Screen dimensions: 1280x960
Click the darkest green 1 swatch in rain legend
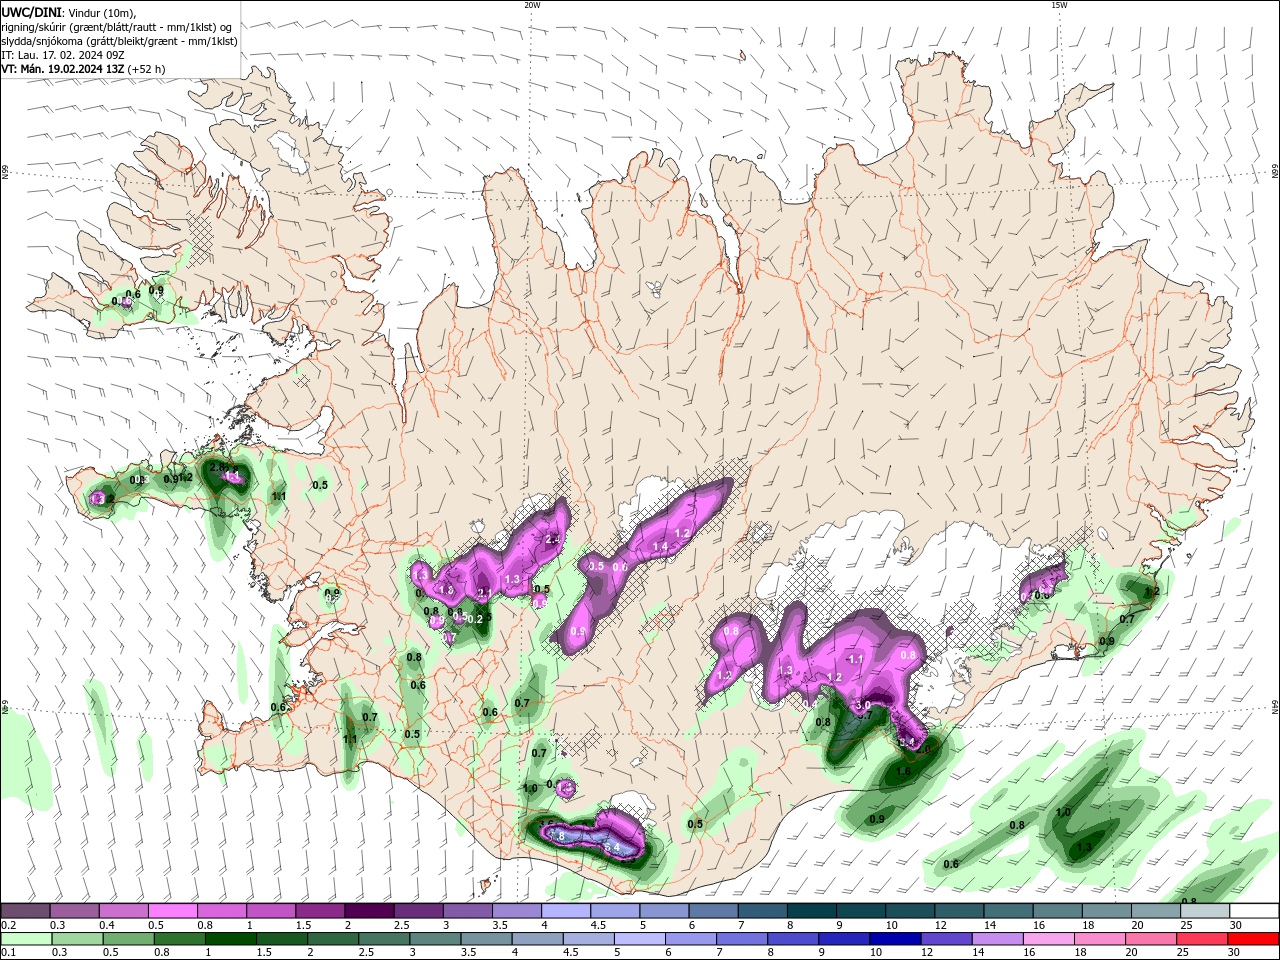(x=231, y=939)
